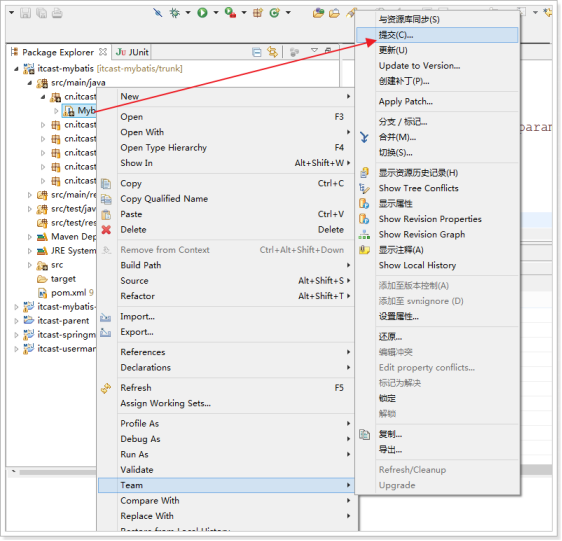Choose Open in the context menu

[226, 117]
